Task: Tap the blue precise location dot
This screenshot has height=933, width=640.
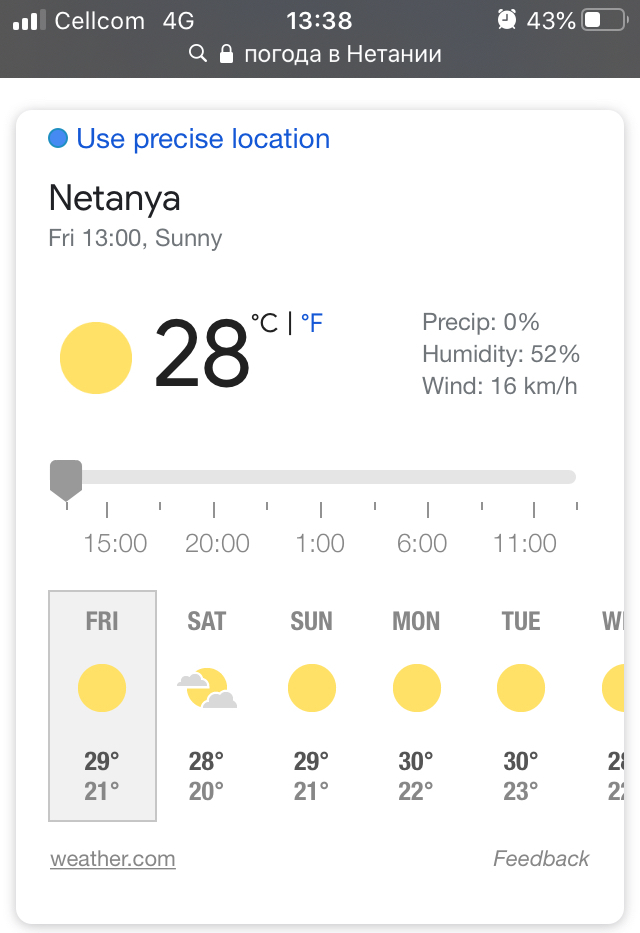Action: click(58, 138)
